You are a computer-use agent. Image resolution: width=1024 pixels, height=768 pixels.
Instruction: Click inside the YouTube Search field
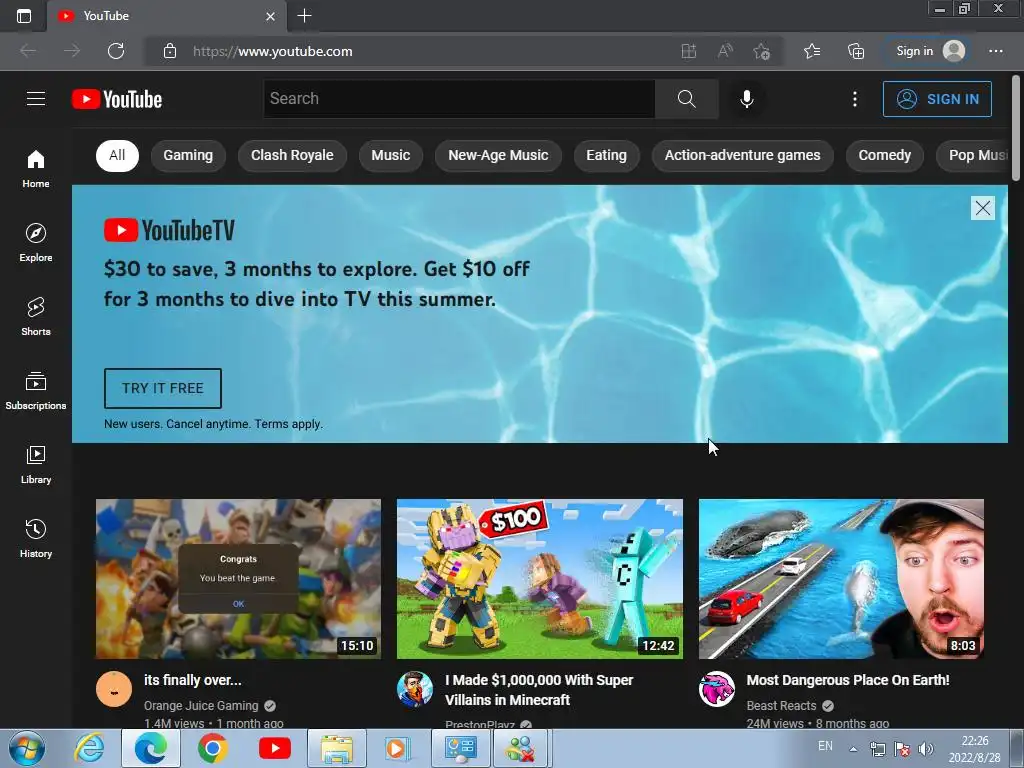point(458,99)
